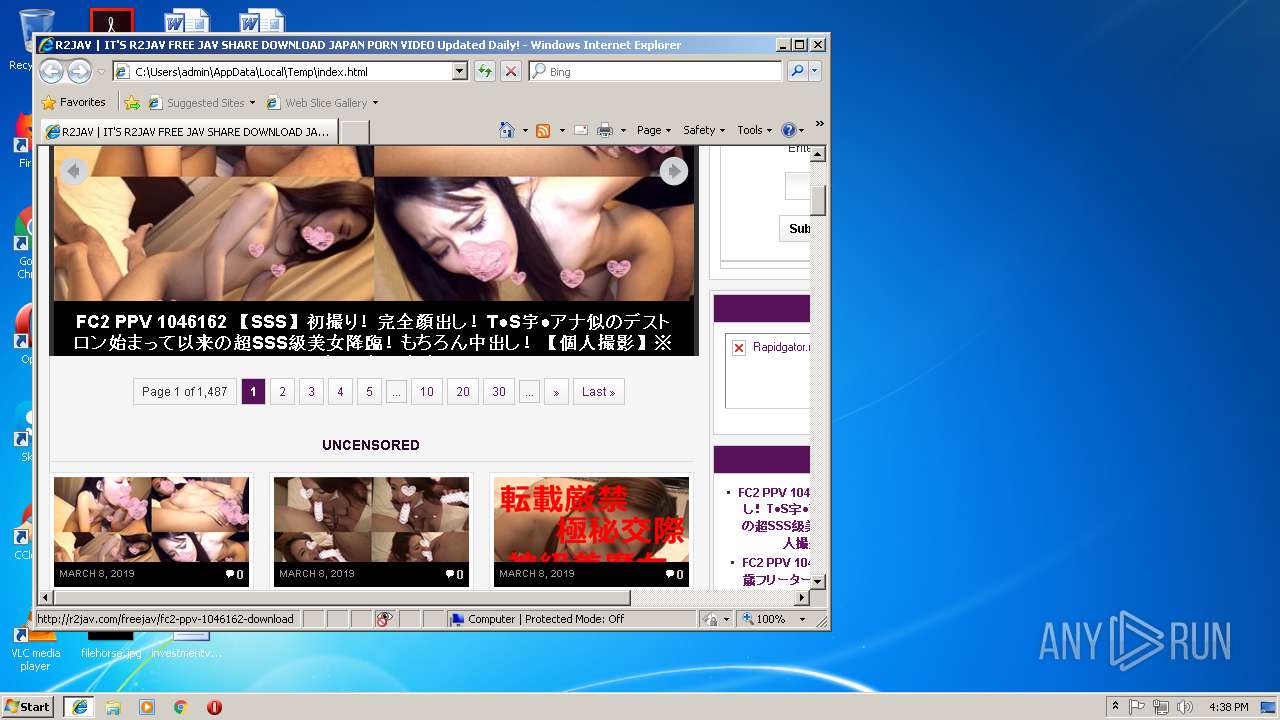Open the Feeds dropdown arrow
This screenshot has height=720, width=1280.
click(x=562, y=130)
